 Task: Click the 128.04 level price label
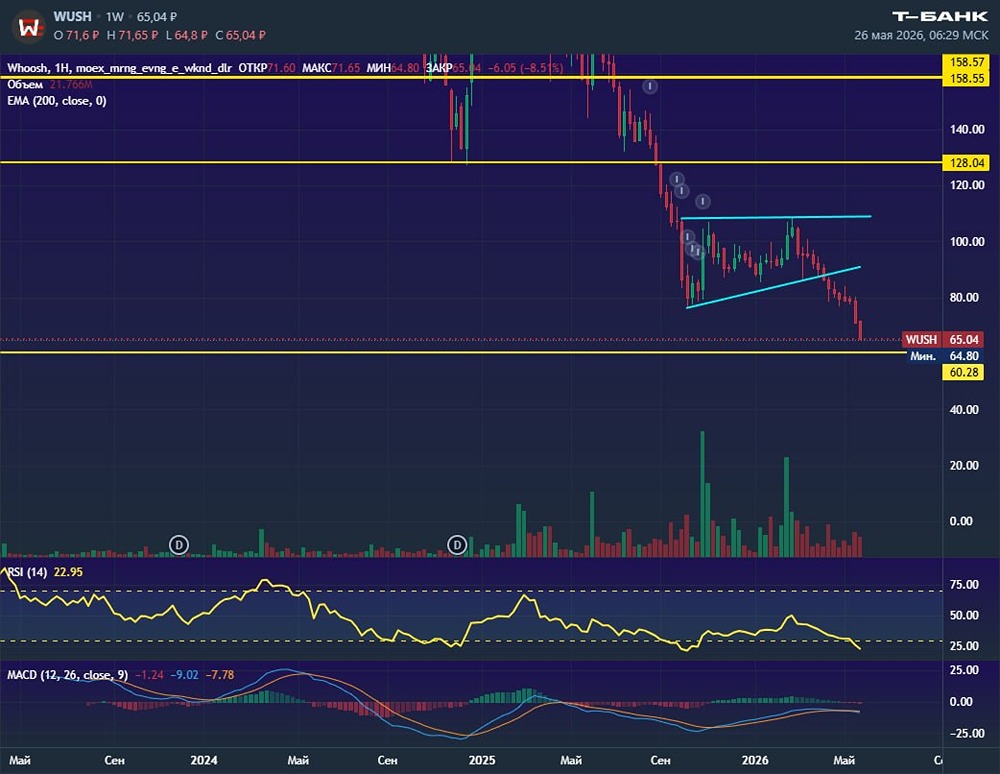pyautogui.click(x=967, y=163)
